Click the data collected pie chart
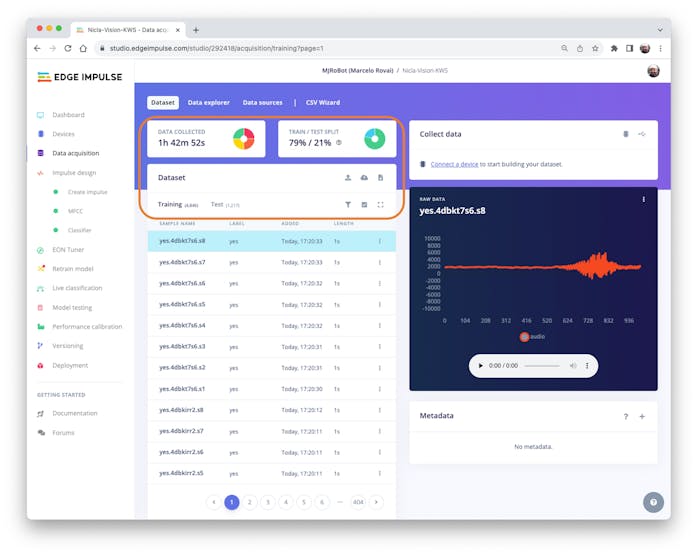Screen dimensions: 698x555 click(243, 139)
